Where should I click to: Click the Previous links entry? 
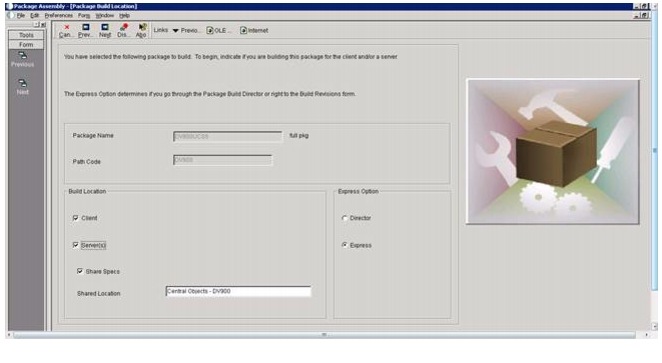click(x=190, y=30)
